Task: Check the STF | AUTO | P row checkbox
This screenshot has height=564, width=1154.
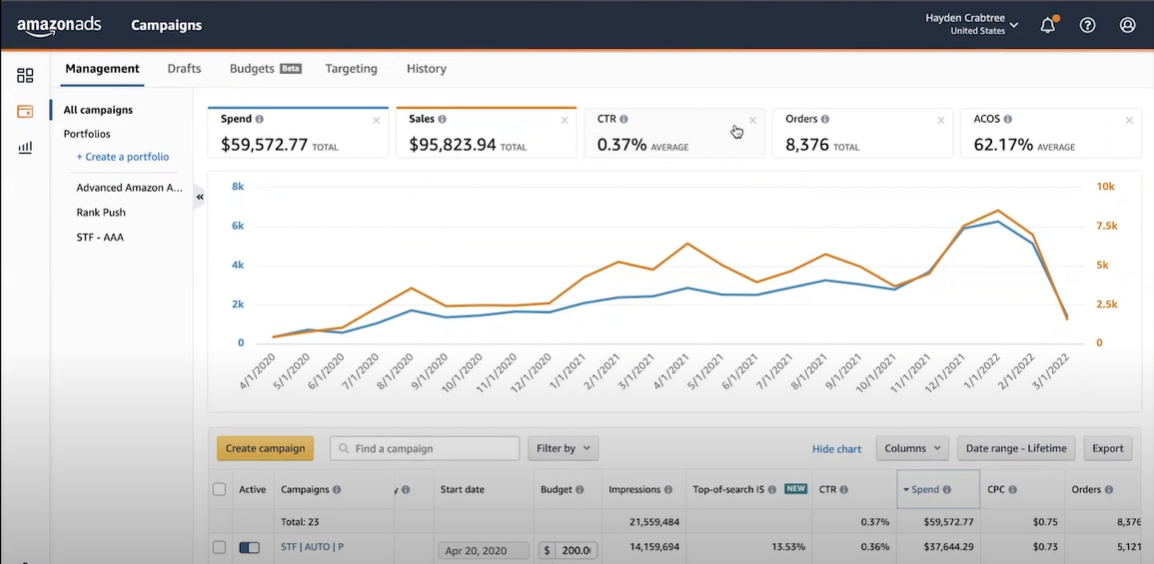Action: point(219,547)
